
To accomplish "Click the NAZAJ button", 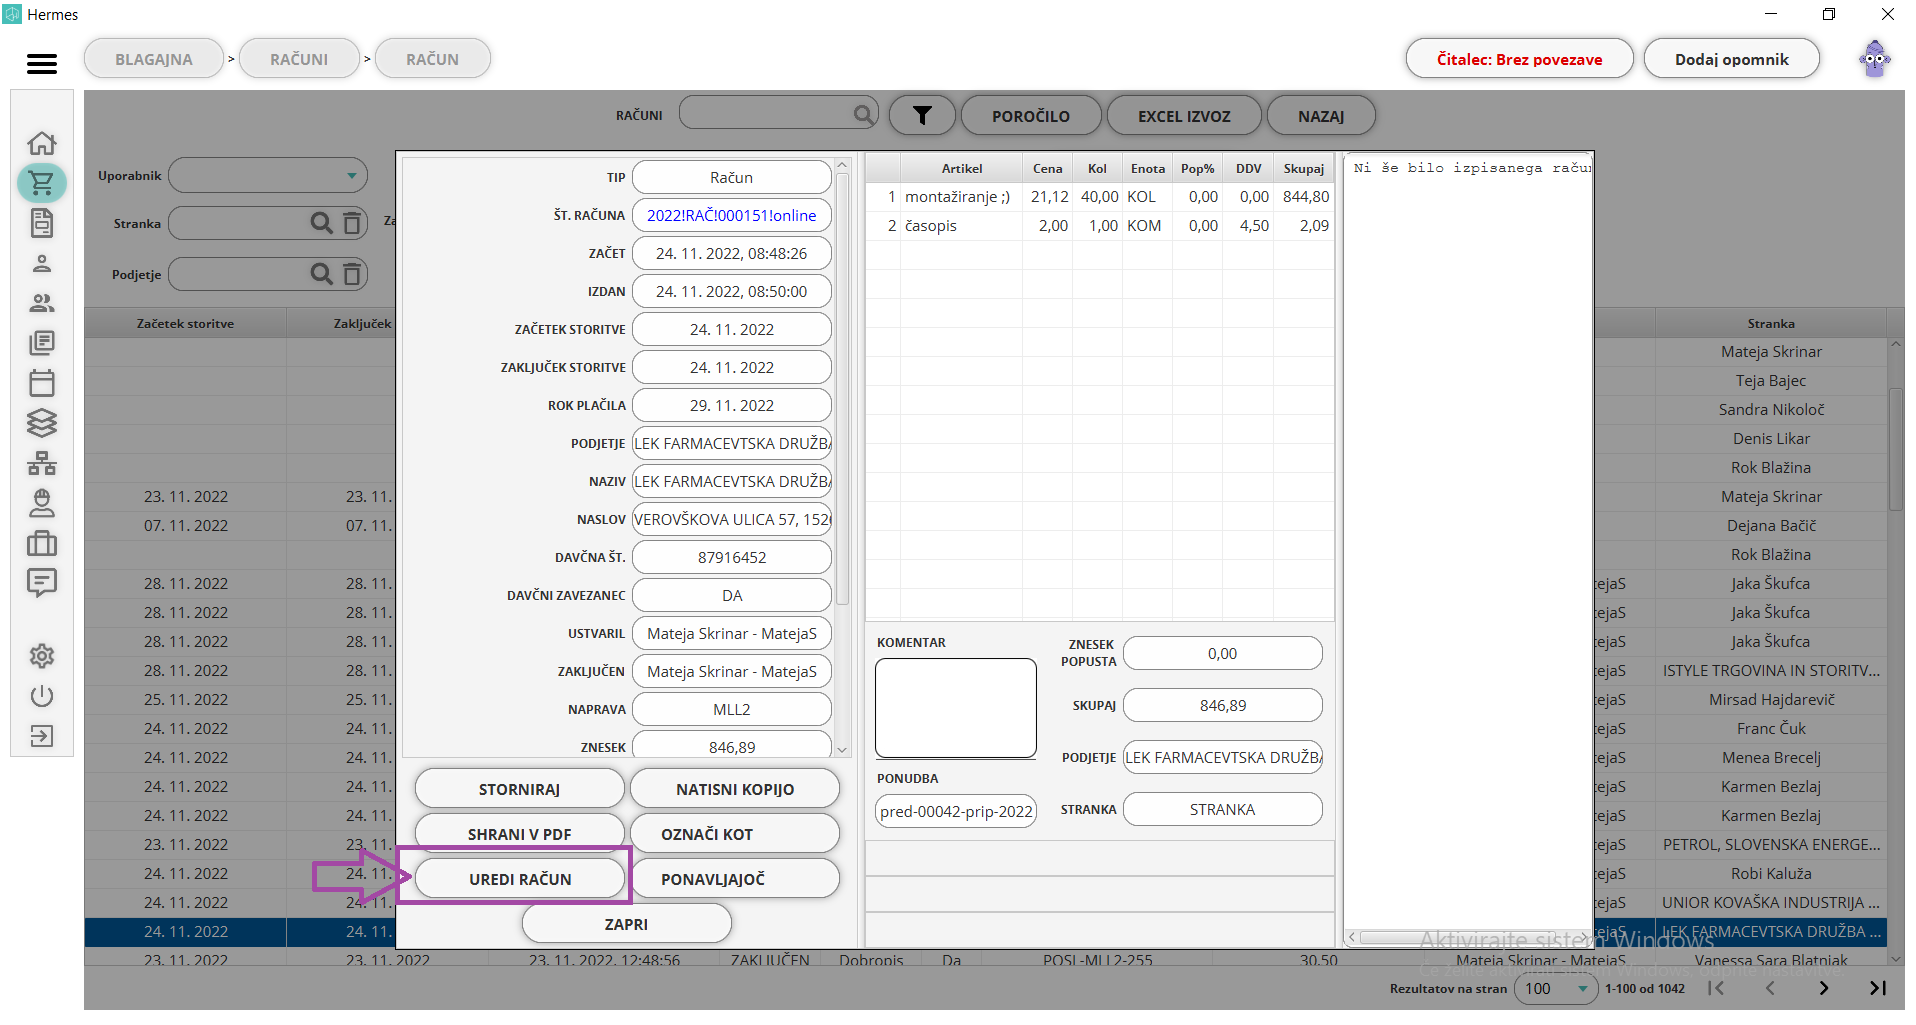I will [1321, 116].
